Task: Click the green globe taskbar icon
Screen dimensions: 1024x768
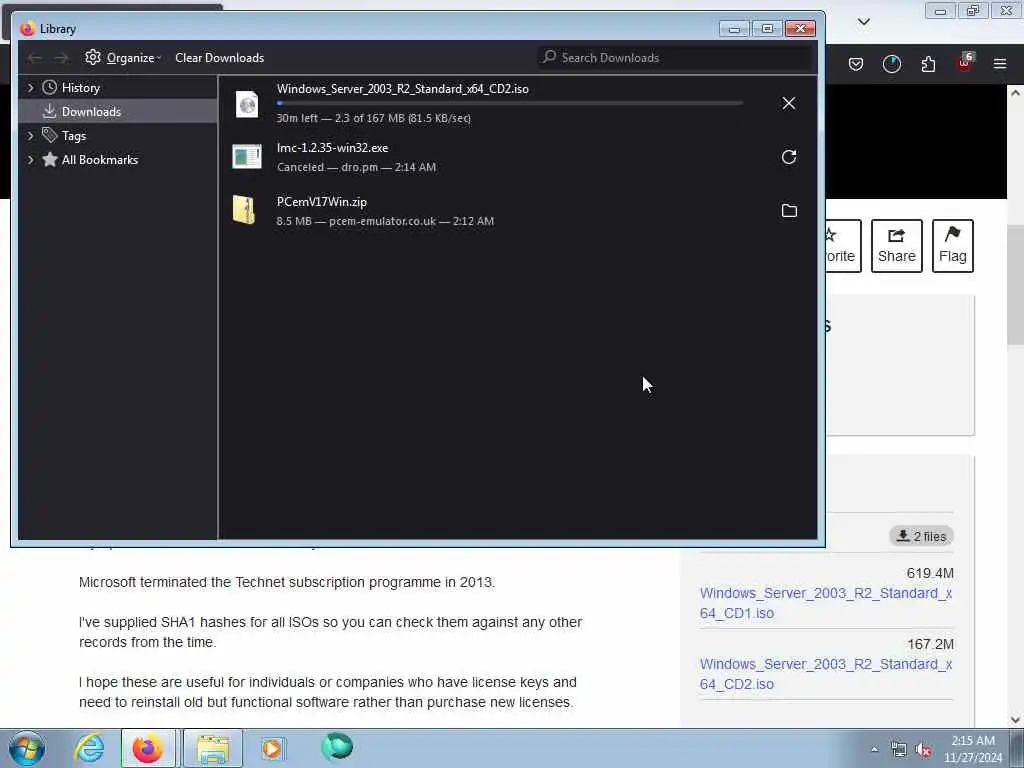Action: pyautogui.click(x=337, y=747)
